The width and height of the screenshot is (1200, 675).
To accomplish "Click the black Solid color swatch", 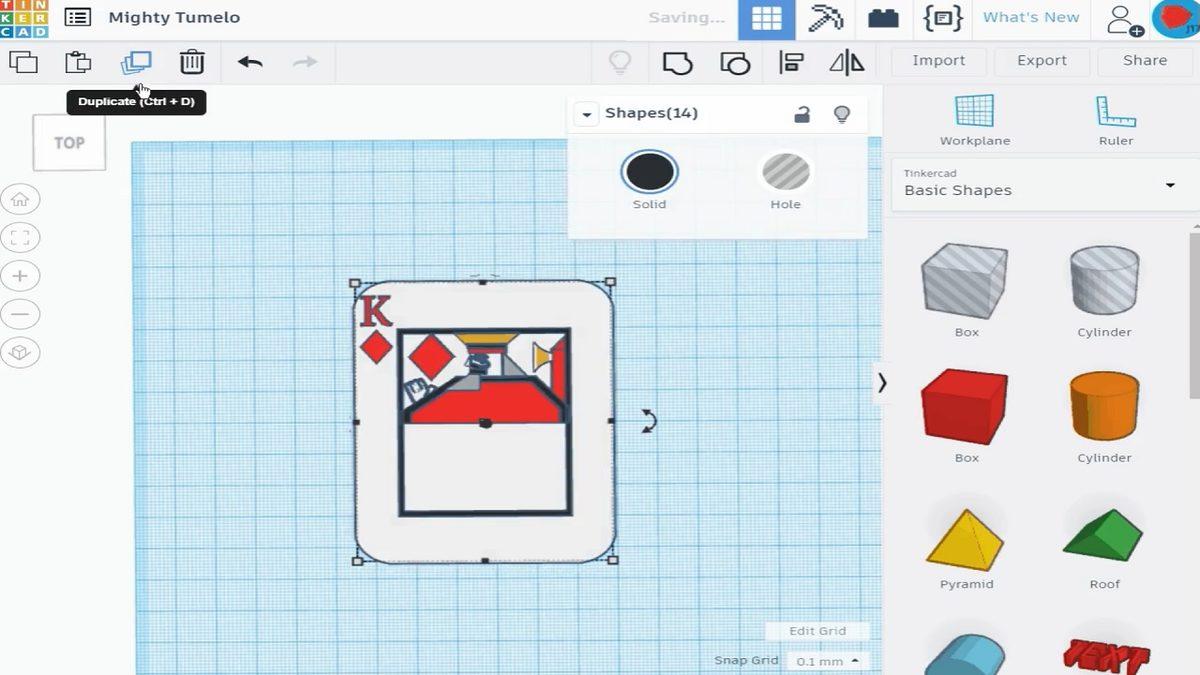I will (x=649, y=172).
